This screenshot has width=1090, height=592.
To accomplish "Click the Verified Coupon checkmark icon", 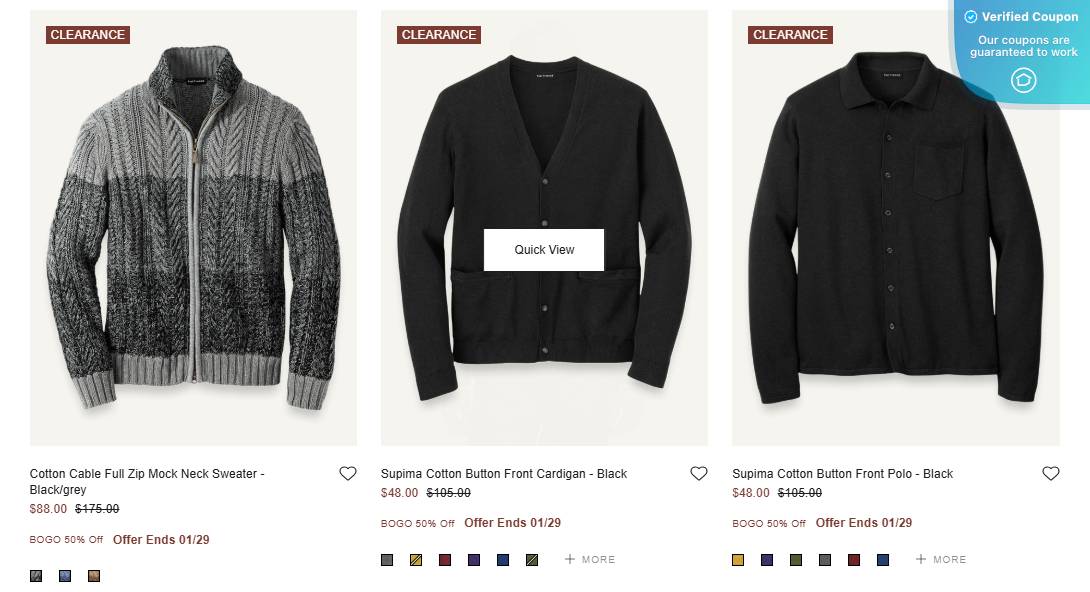I will (x=970, y=17).
